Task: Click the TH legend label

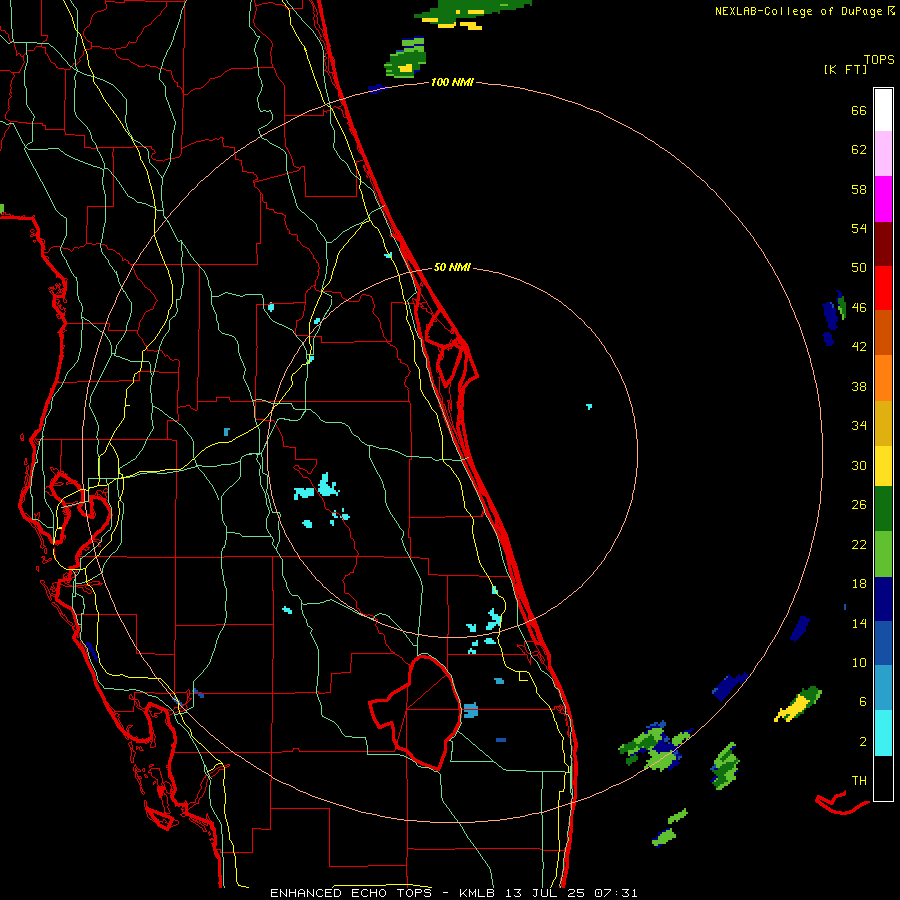Action: 859,781
